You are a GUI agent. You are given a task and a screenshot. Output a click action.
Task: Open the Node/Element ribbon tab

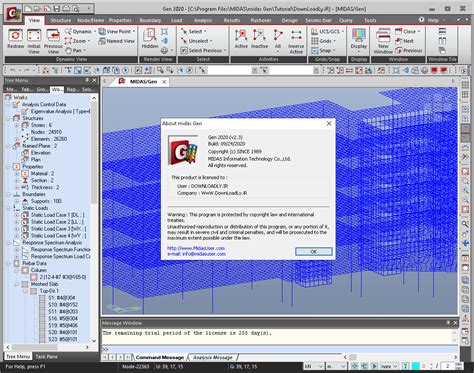(x=90, y=20)
